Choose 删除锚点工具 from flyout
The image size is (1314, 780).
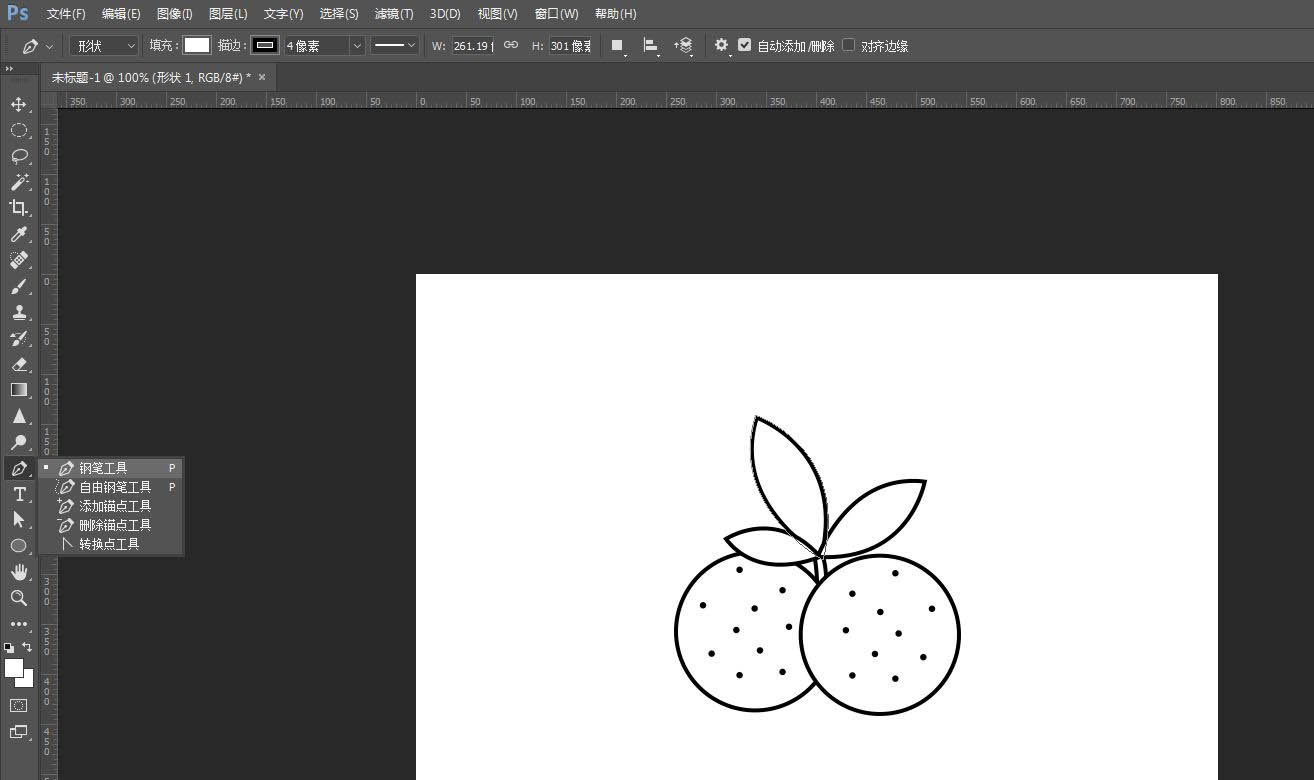coord(111,525)
